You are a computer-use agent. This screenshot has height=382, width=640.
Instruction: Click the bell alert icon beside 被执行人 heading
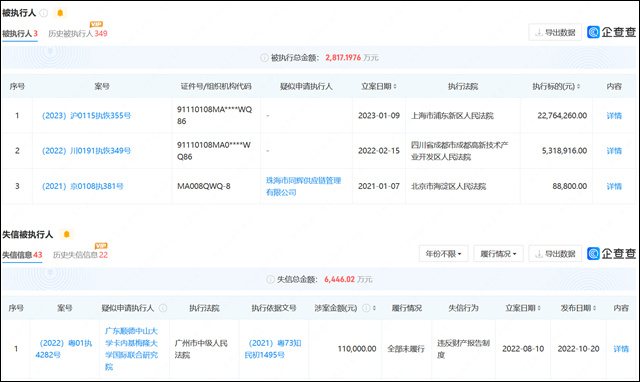pos(60,13)
